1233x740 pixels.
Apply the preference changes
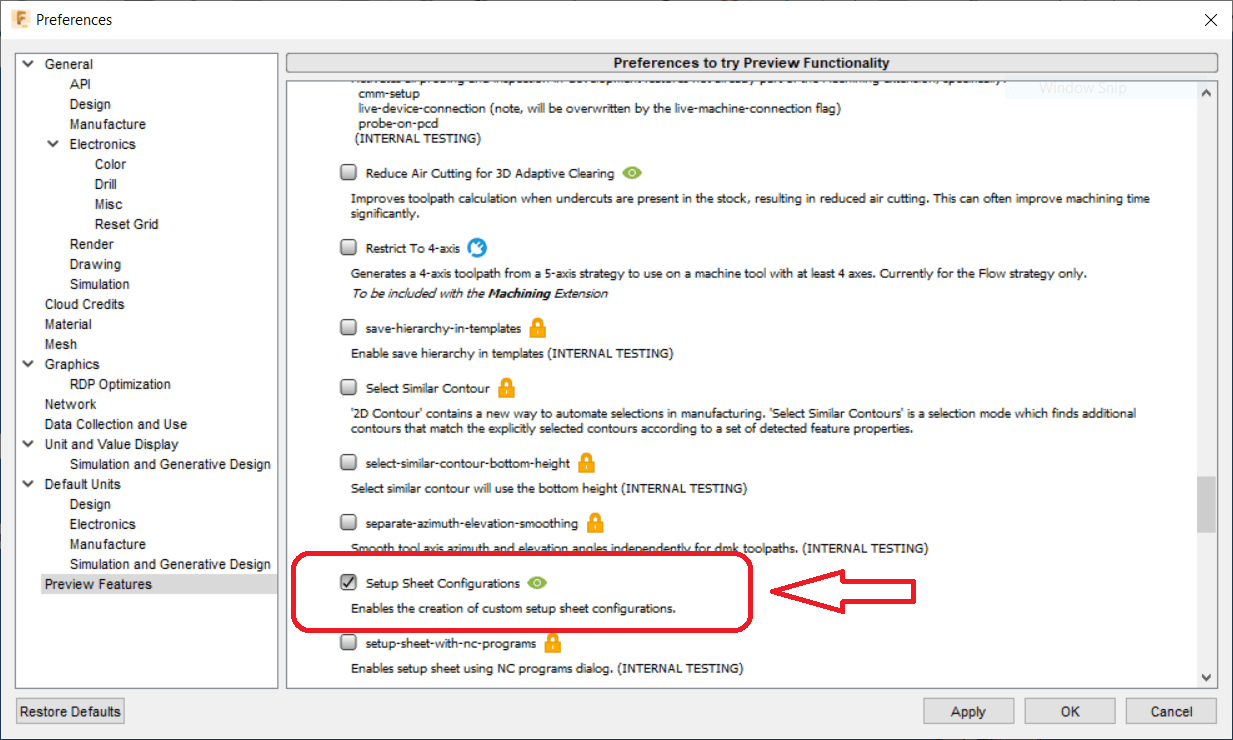point(967,710)
